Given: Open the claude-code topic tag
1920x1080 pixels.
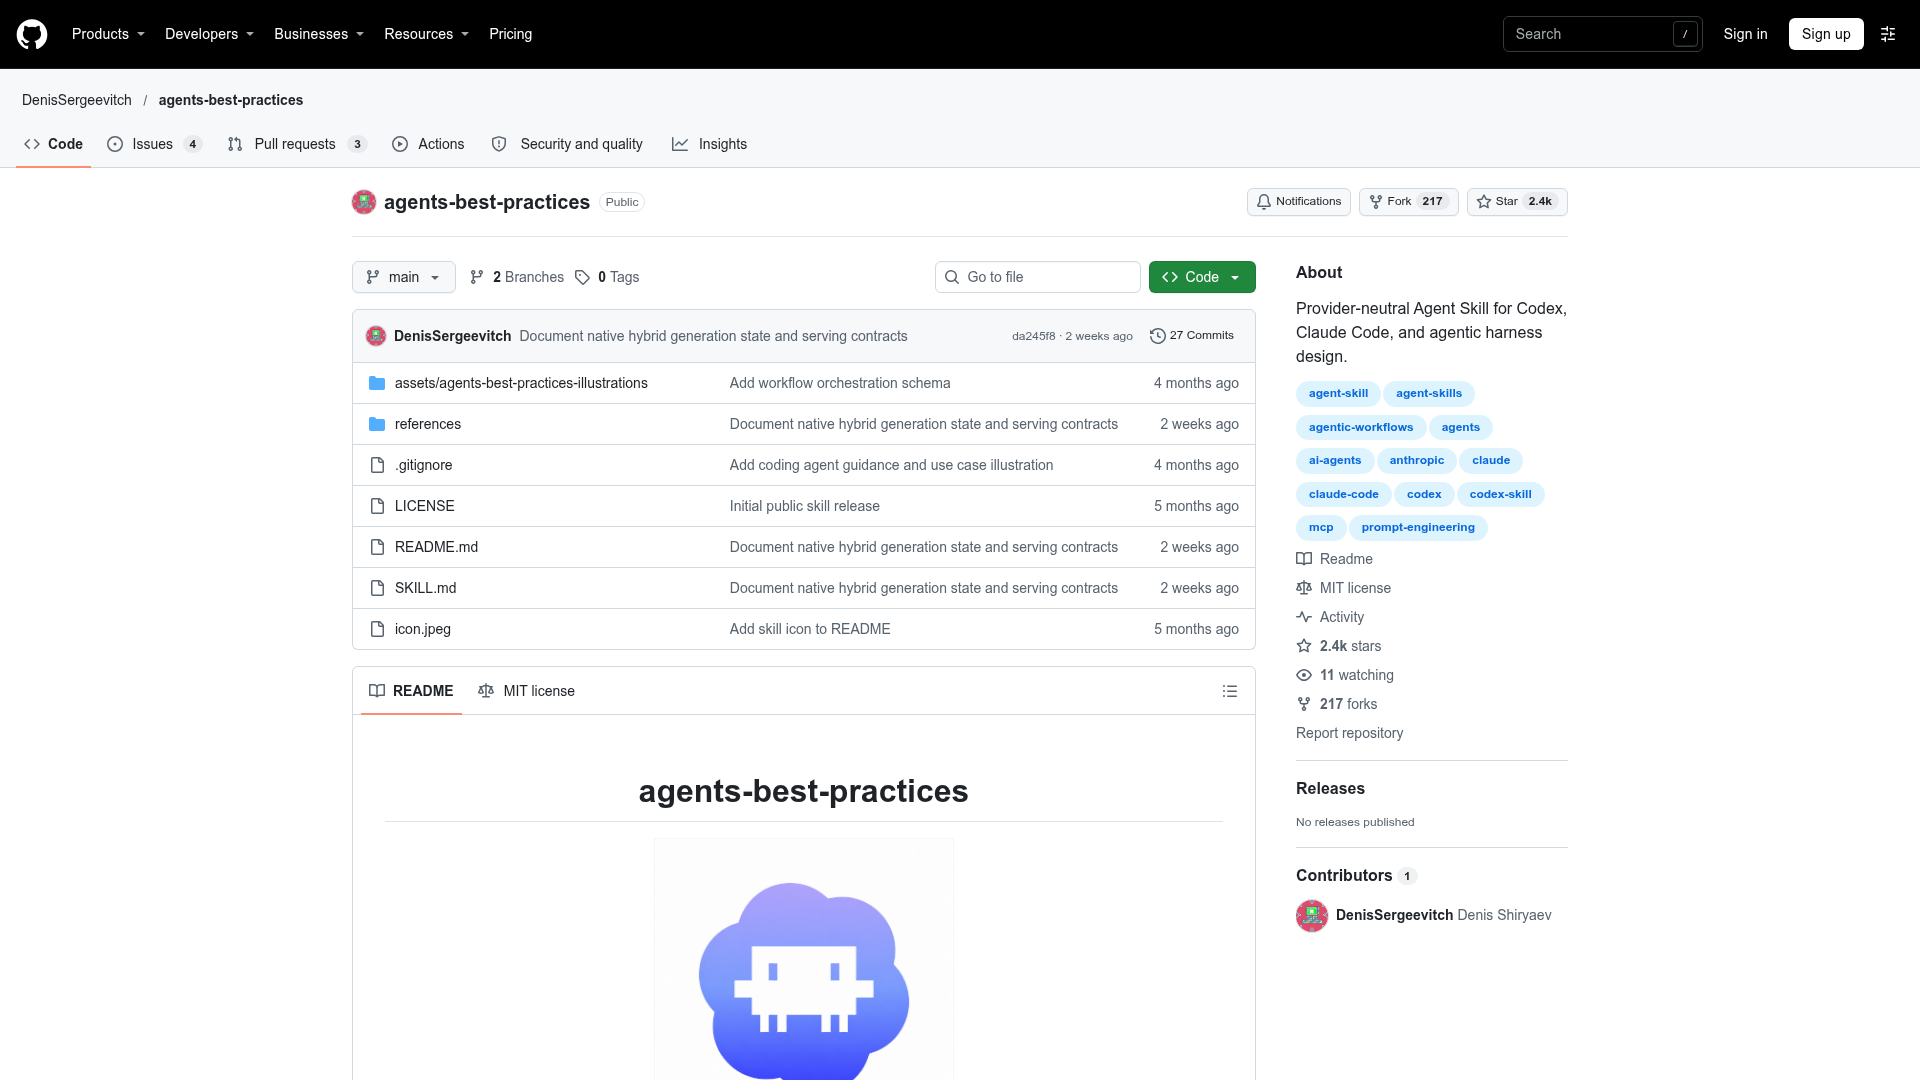Looking at the screenshot, I should click(x=1343, y=494).
